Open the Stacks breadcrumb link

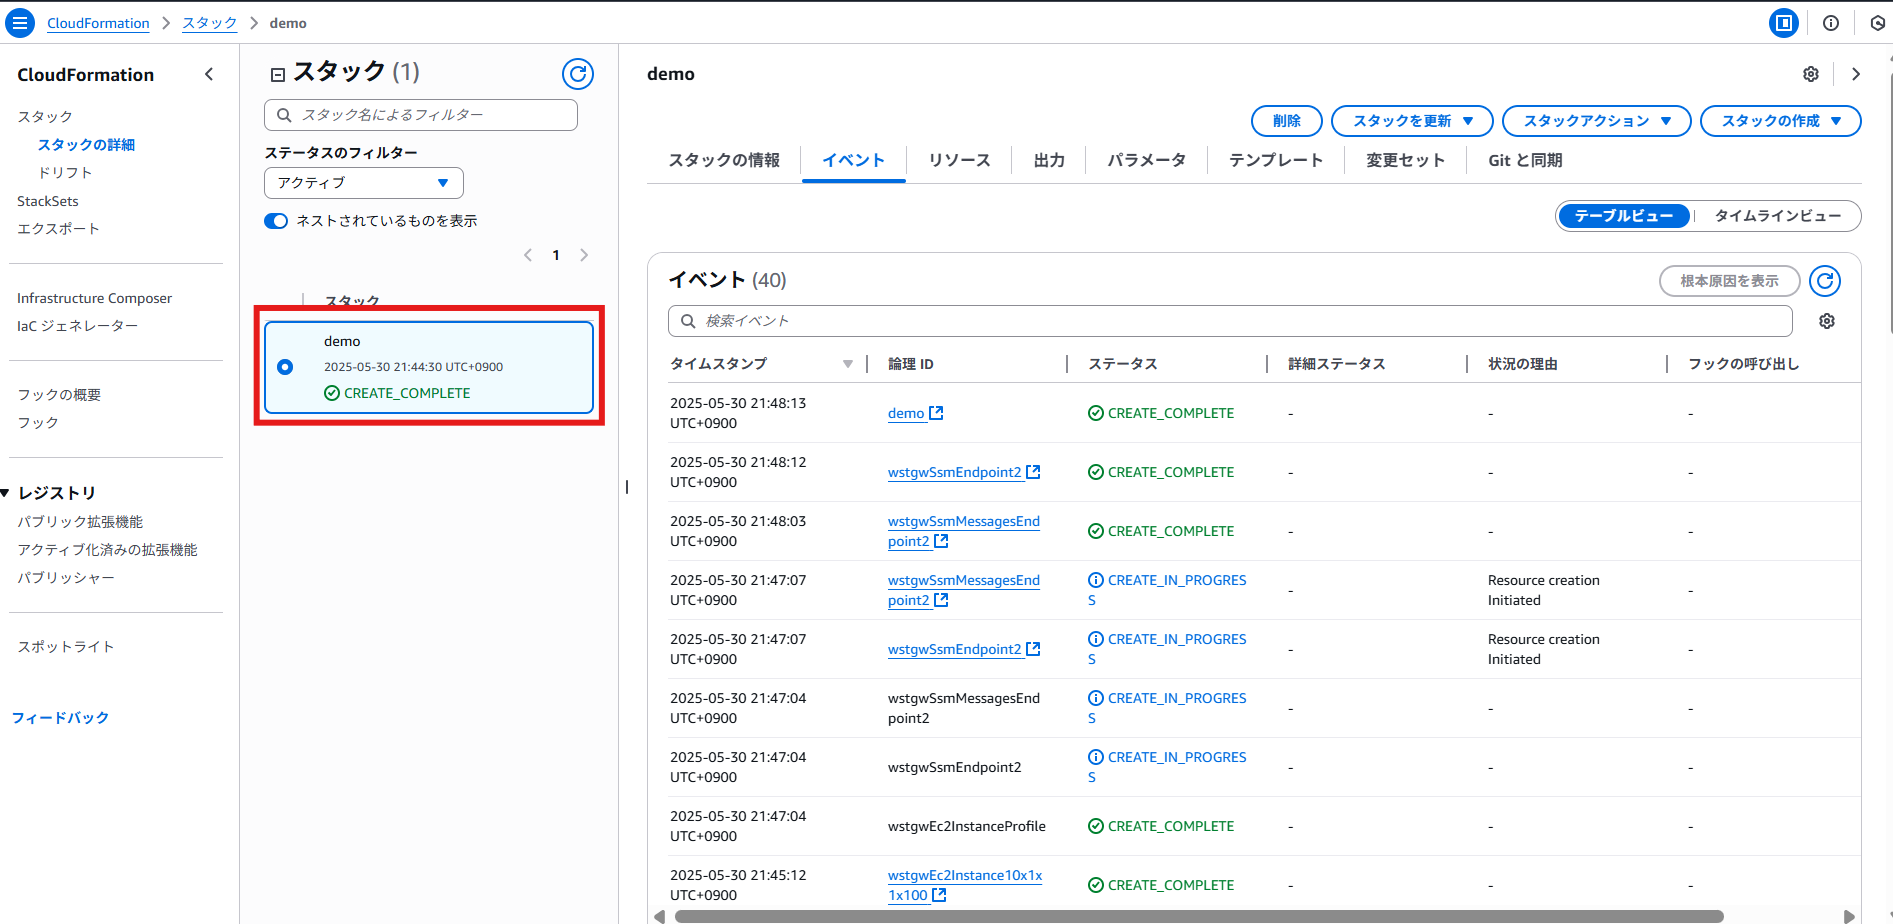pyautogui.click(x=210, y=23)
